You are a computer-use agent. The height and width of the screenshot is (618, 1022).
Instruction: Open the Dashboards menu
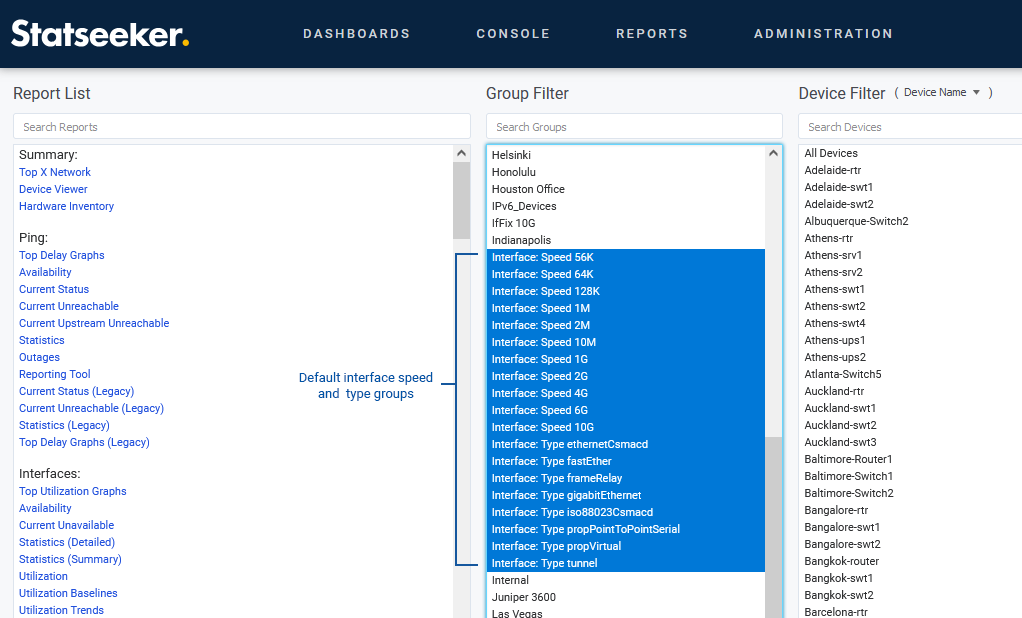tap(356, 34)
